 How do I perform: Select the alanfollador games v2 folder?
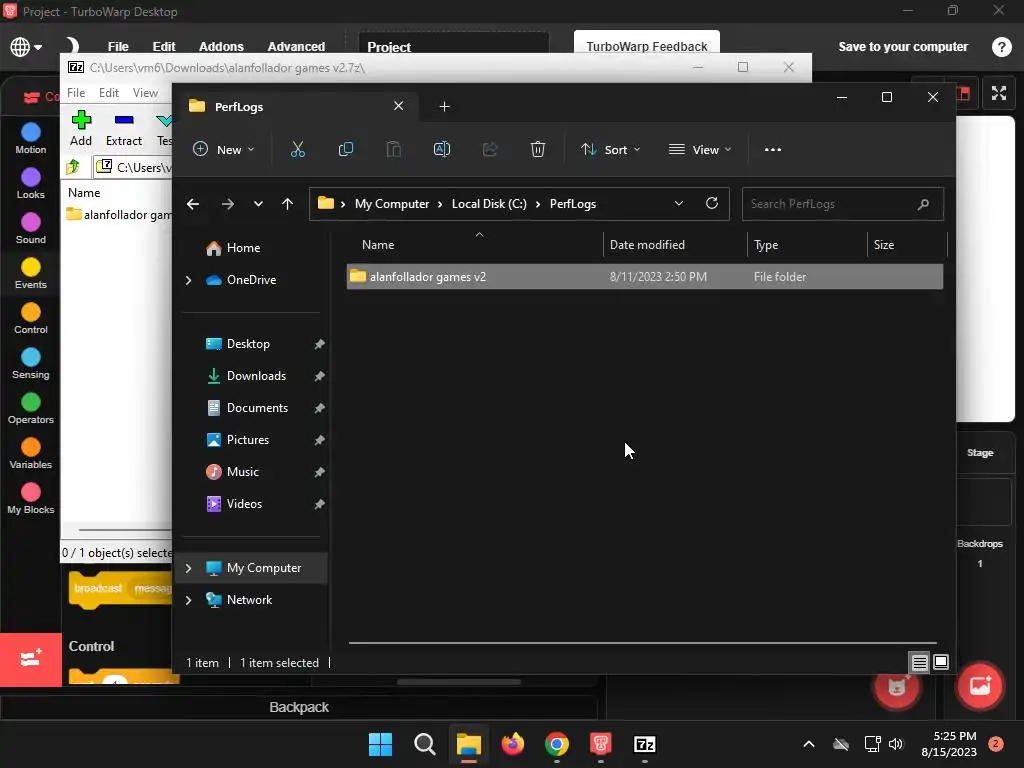click(x=645, y=276)
